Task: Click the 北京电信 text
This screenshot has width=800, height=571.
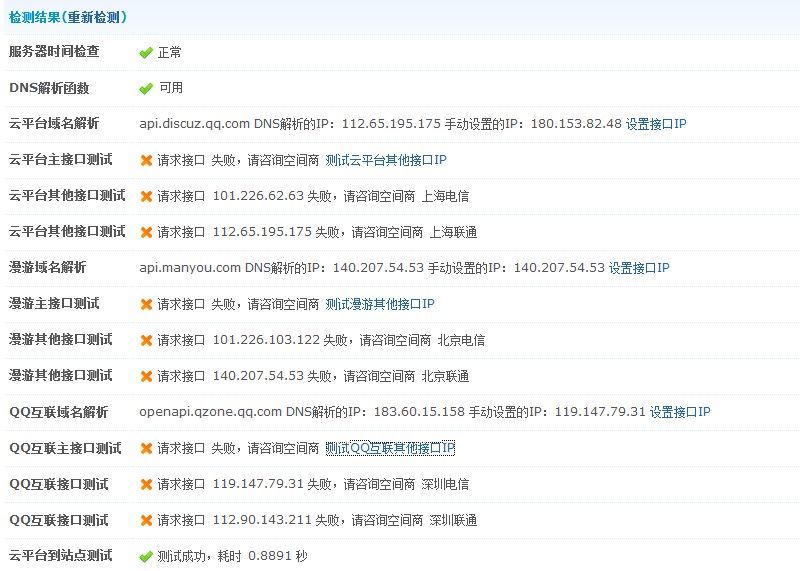Action: coord(461,340)
